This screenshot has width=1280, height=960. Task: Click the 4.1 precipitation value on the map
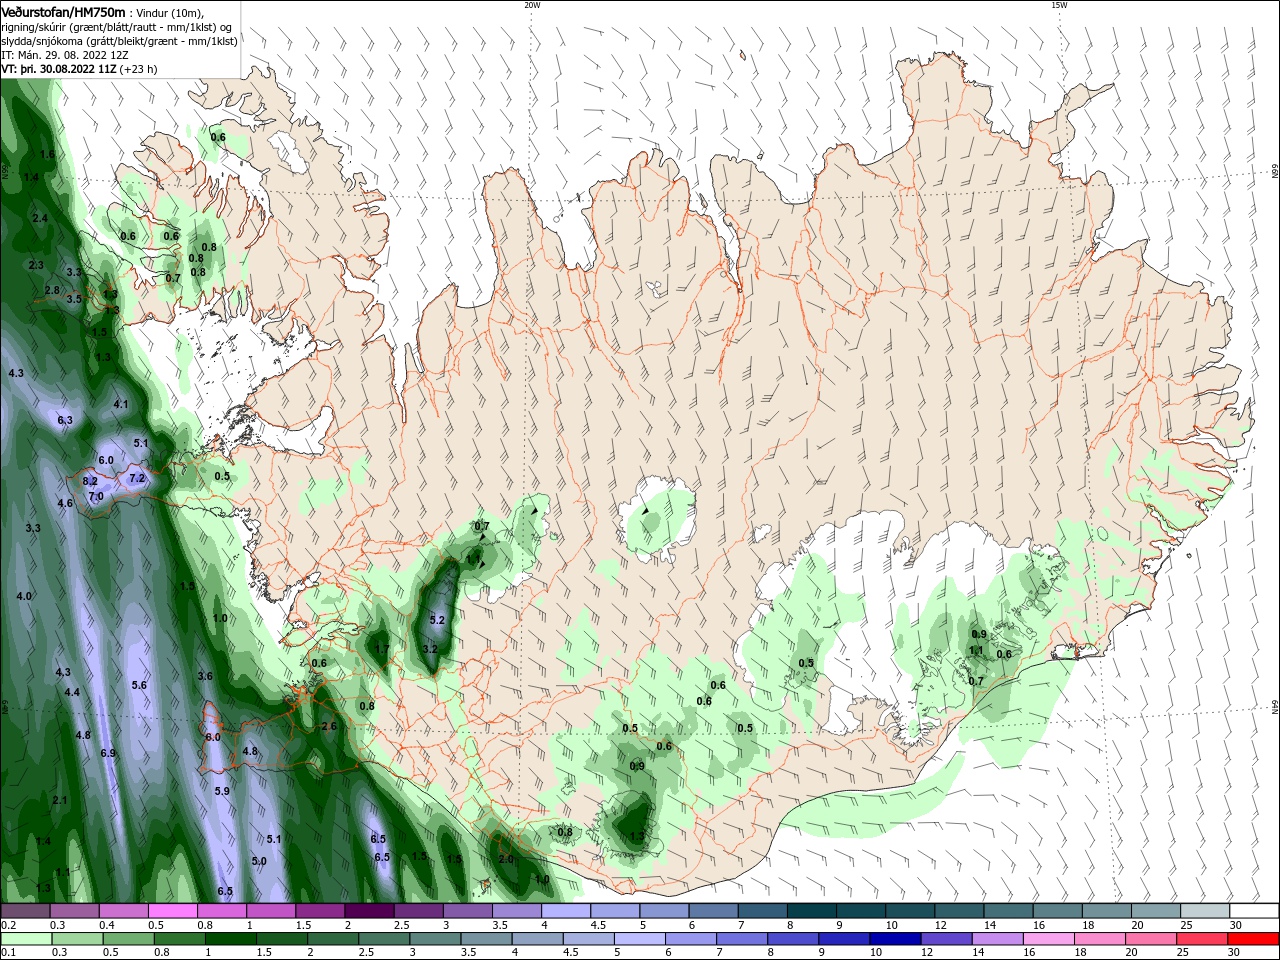tap(121, 404)
